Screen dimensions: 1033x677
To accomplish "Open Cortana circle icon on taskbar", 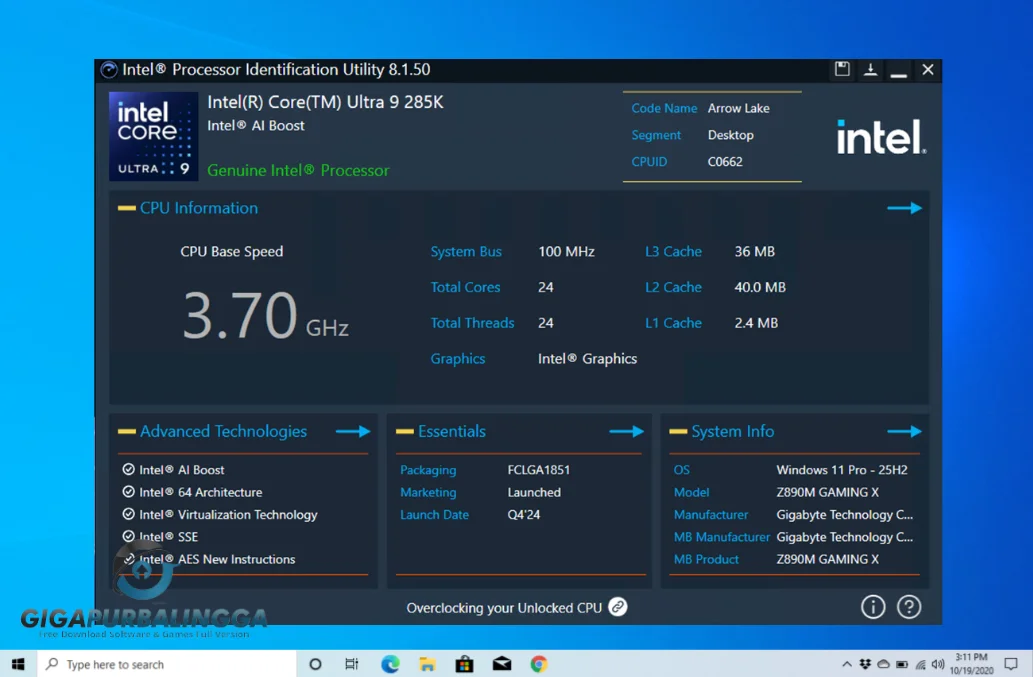I will (x=315, y=664).
